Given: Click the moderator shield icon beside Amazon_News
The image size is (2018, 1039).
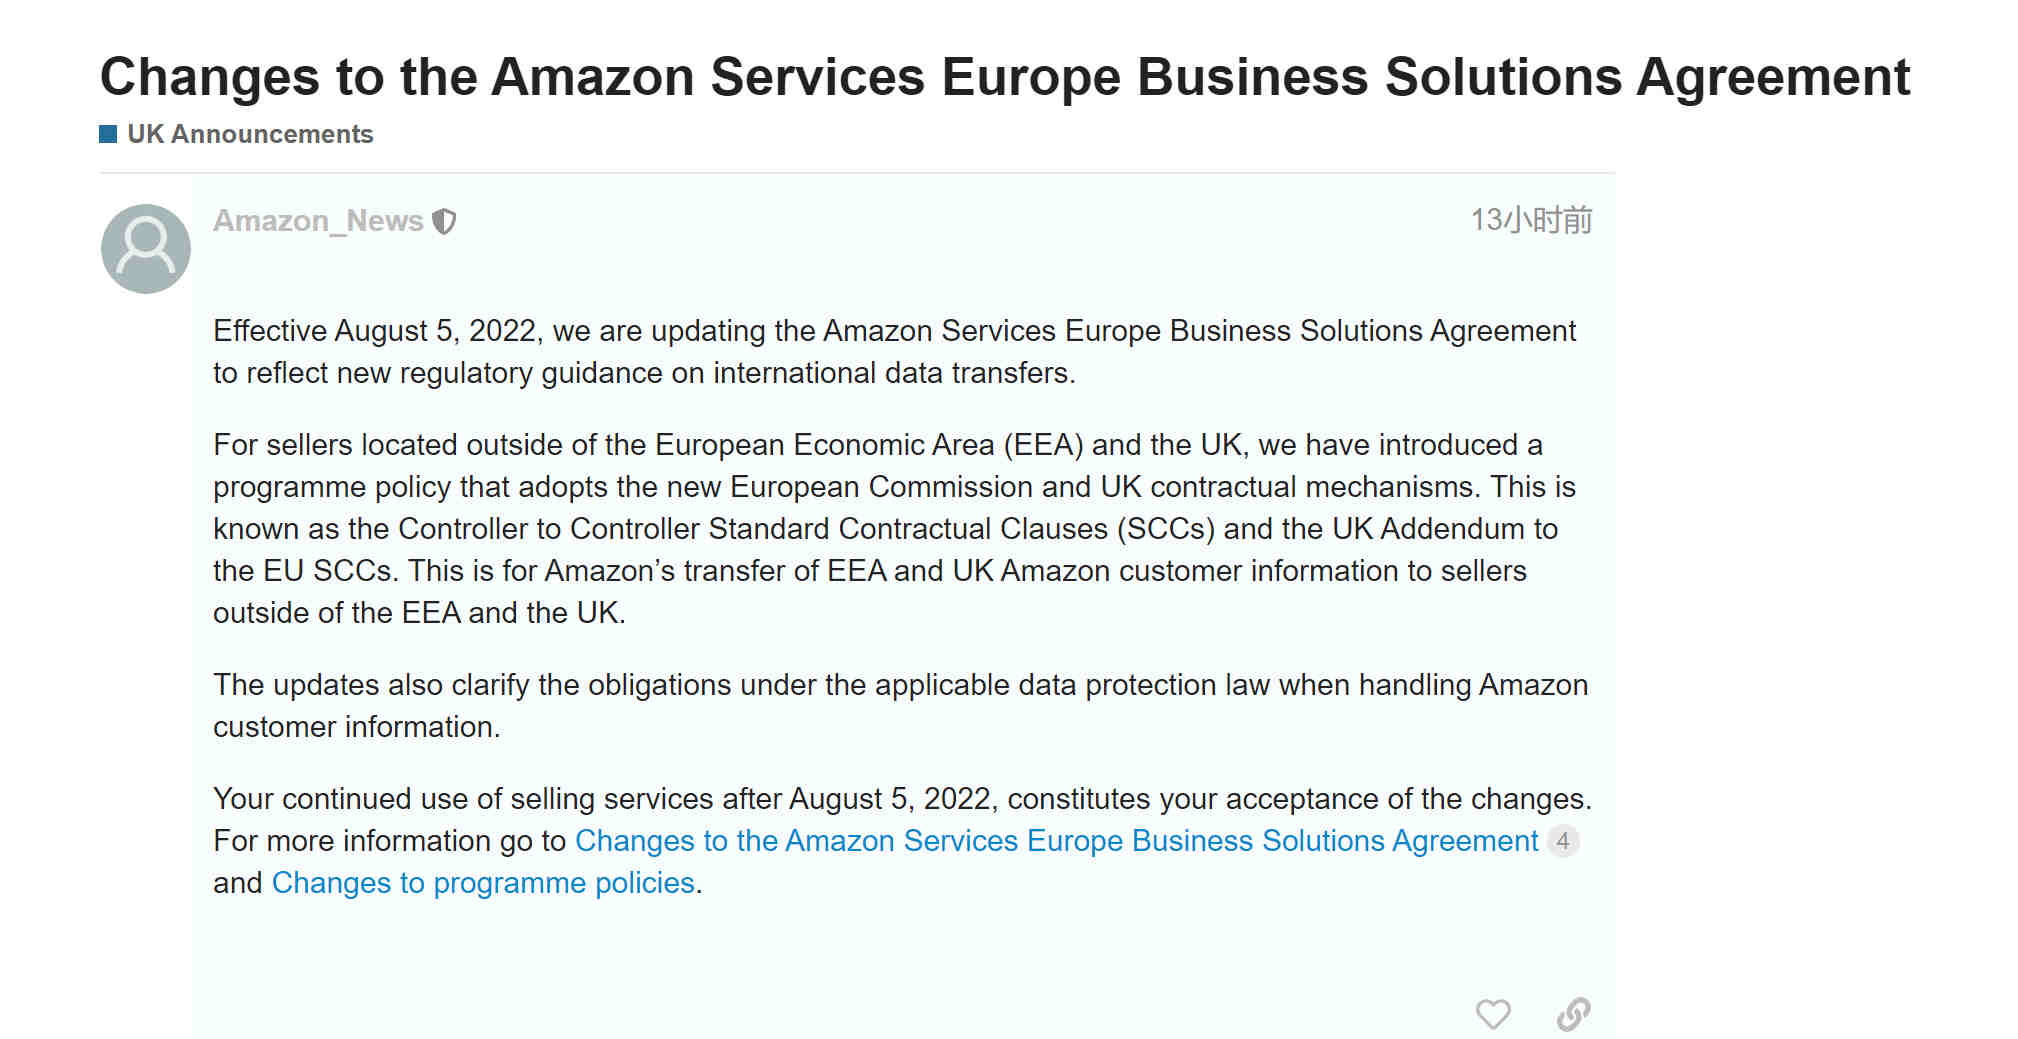Looking at the screenshot, I should pyautogui.click(x=444, y=221).
